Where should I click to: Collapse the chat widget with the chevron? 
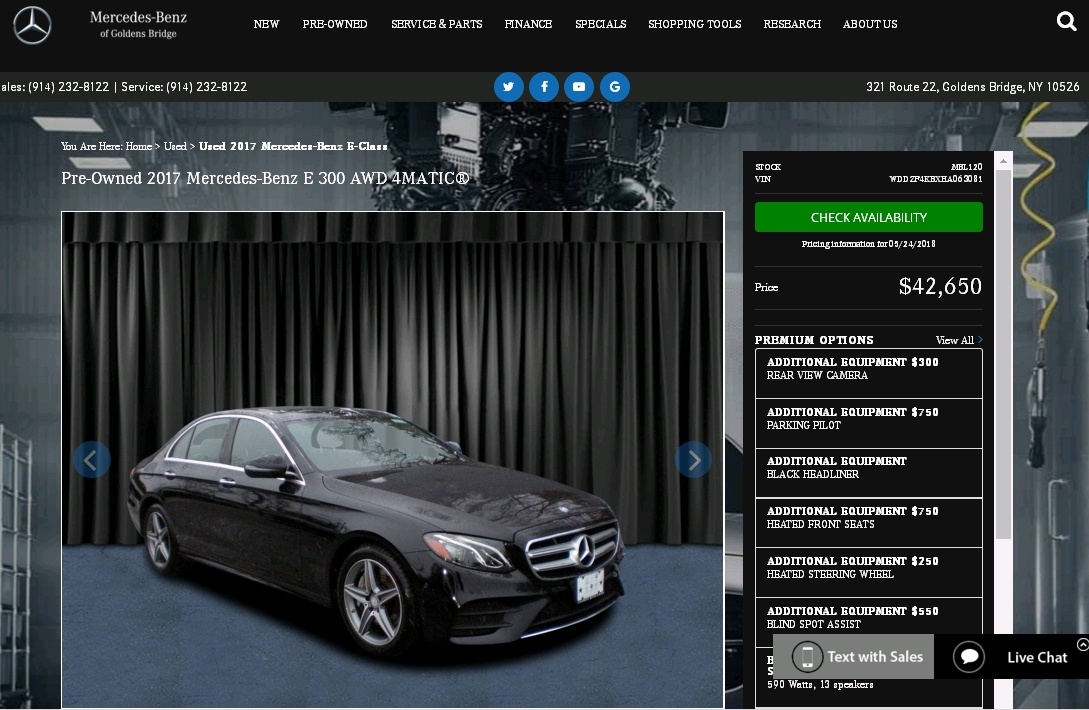1083,645
